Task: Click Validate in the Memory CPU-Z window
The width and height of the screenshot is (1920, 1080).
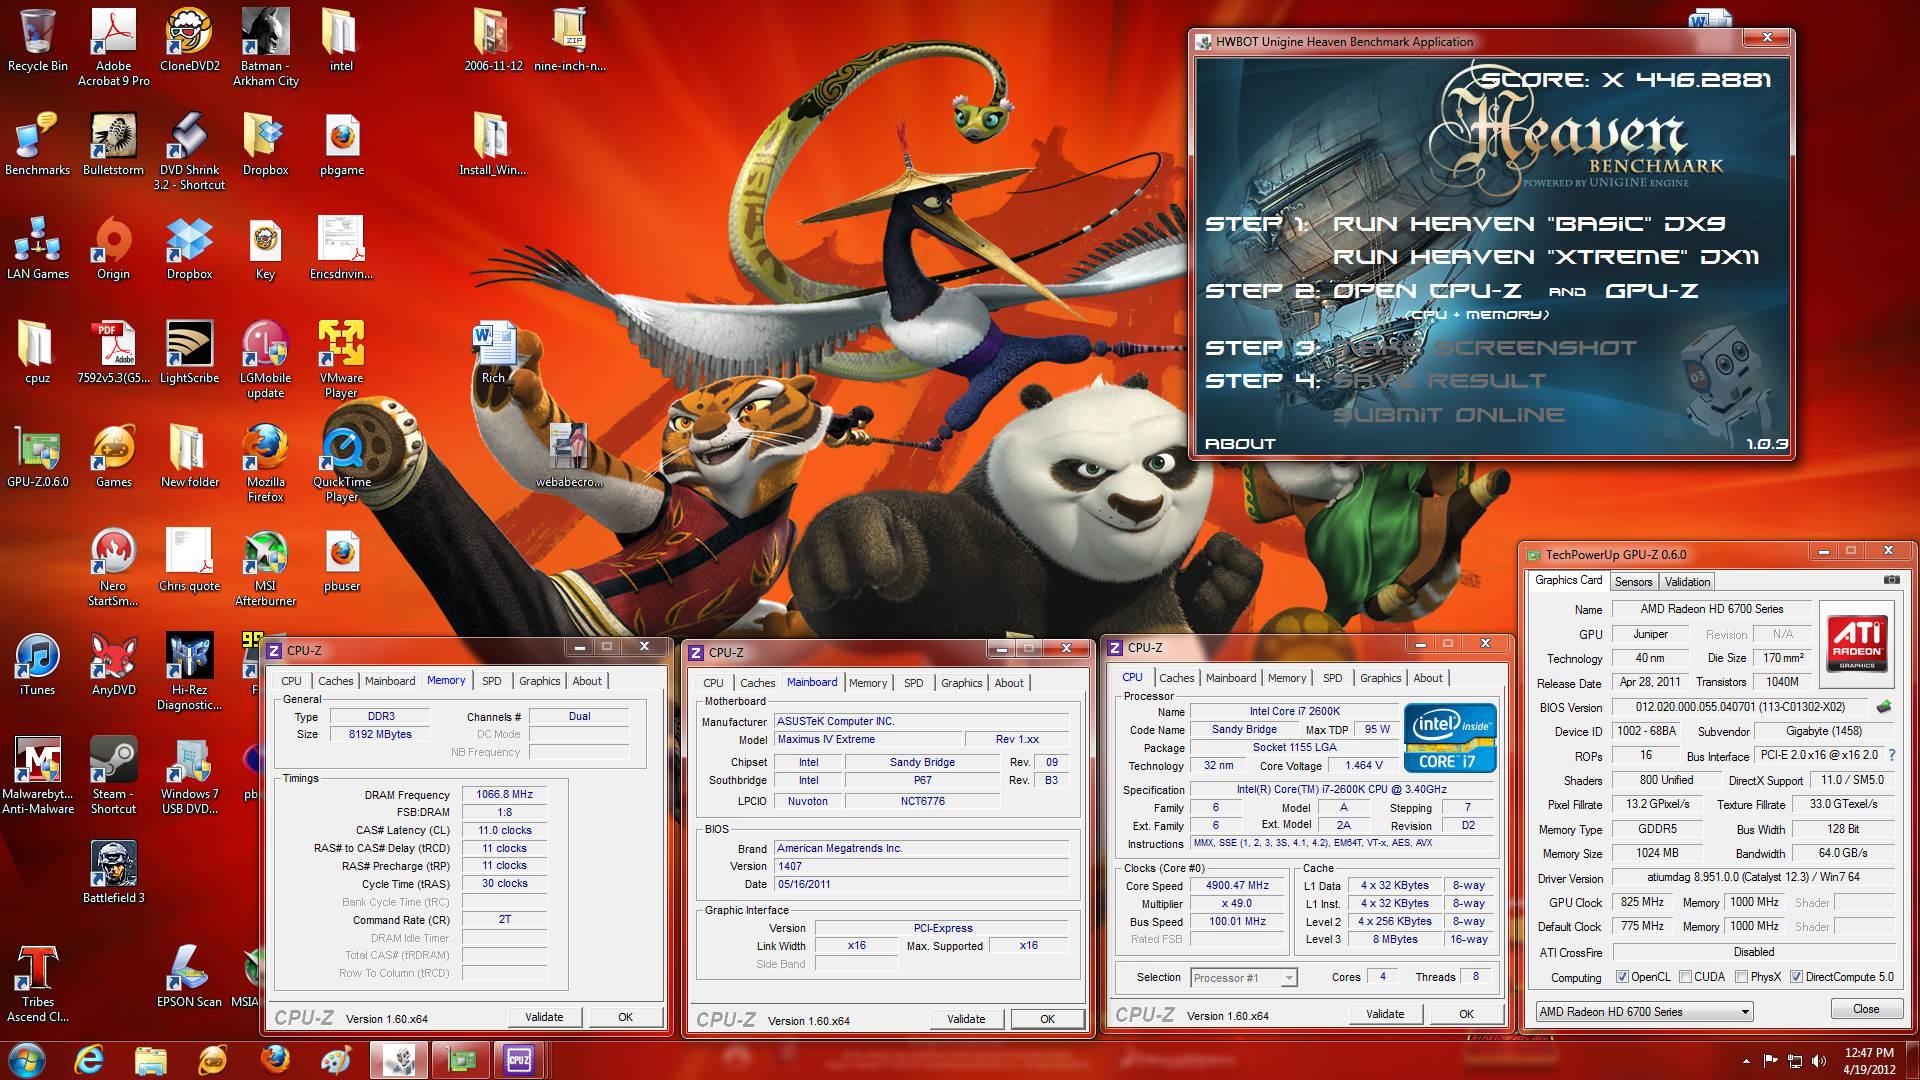Action: [x=544, y=1017]
